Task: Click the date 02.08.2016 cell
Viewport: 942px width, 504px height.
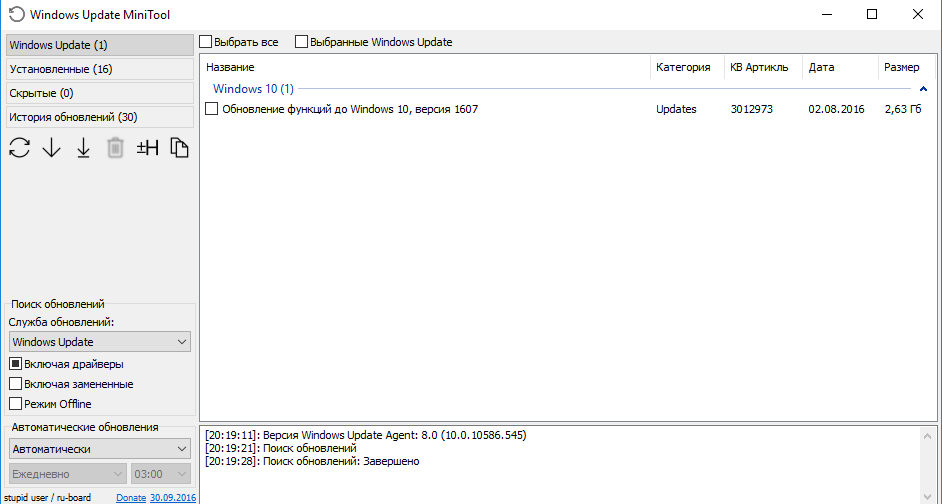Action: pos(836,109)
